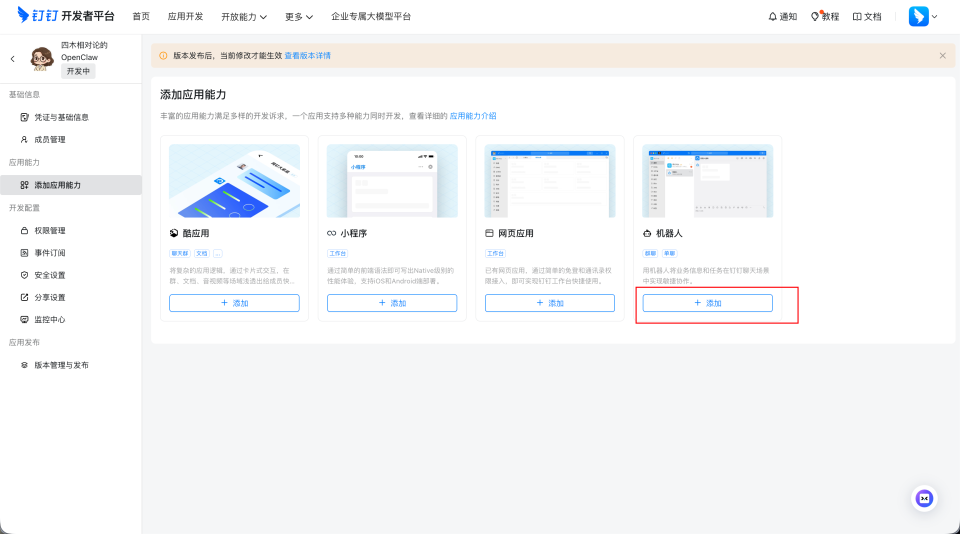Select 事件订阅 in sidebar
The height and width of the screenshot is (534, 960).
[71, 253]
